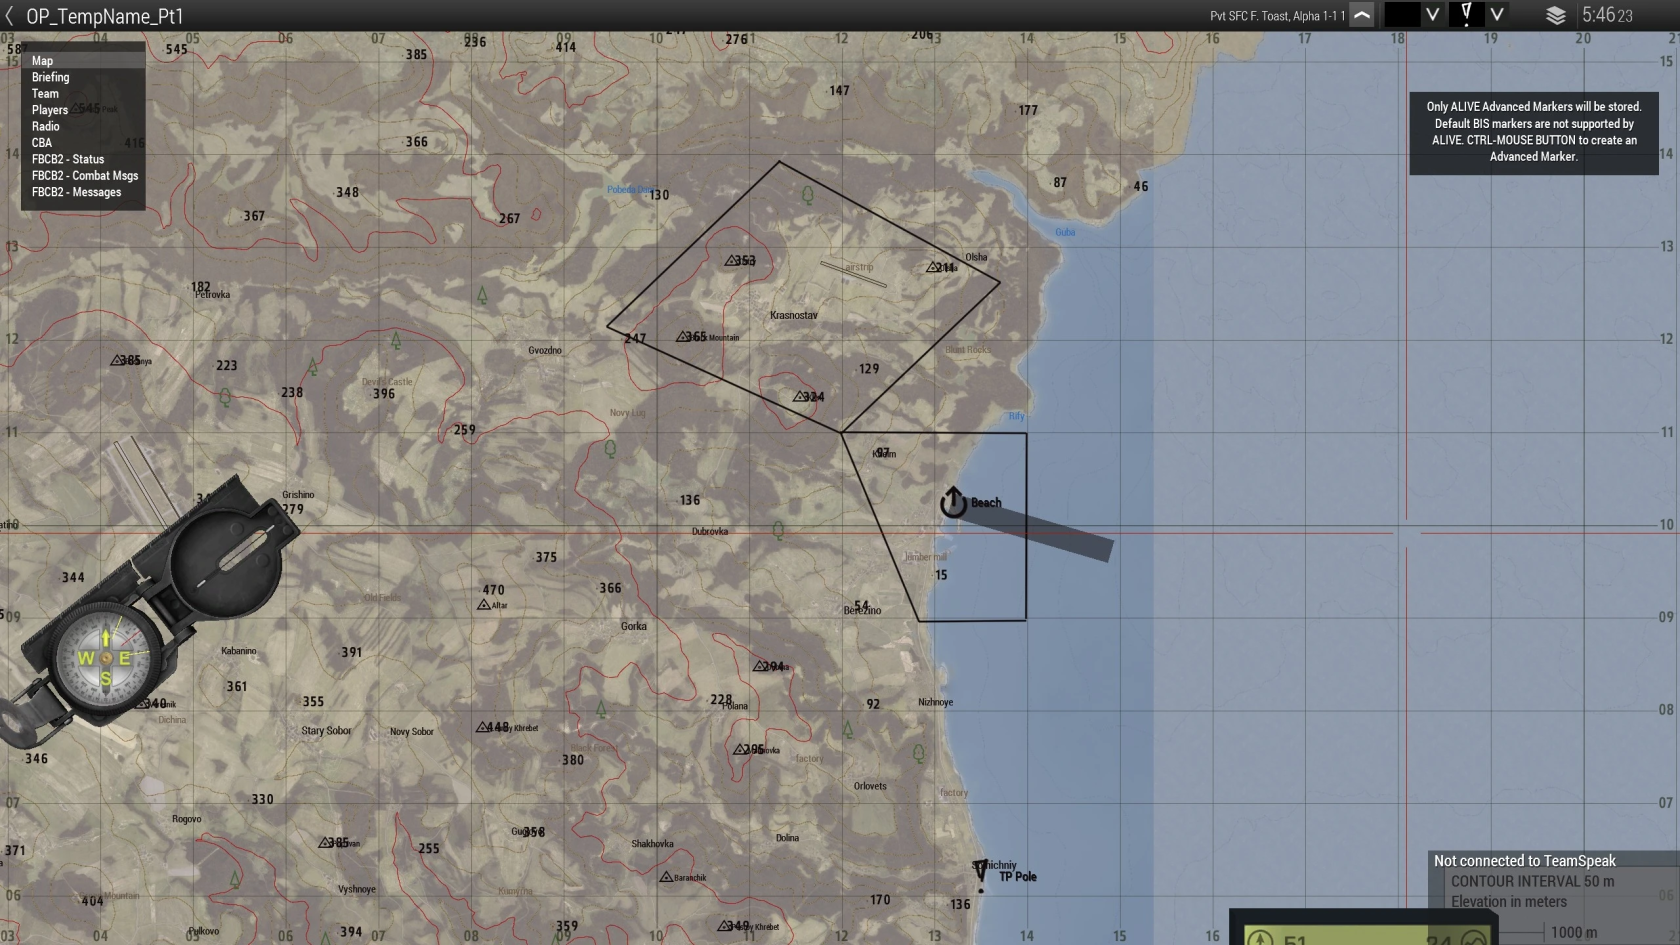Screen dimensions: 1680x945
Task: Open FBCB2 - Messages entry
Action: (76, 192)
